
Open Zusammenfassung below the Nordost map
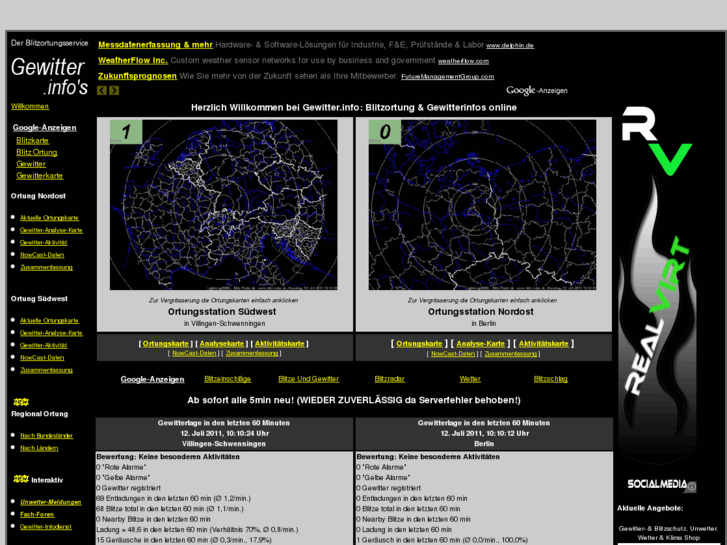pos(510,353)
